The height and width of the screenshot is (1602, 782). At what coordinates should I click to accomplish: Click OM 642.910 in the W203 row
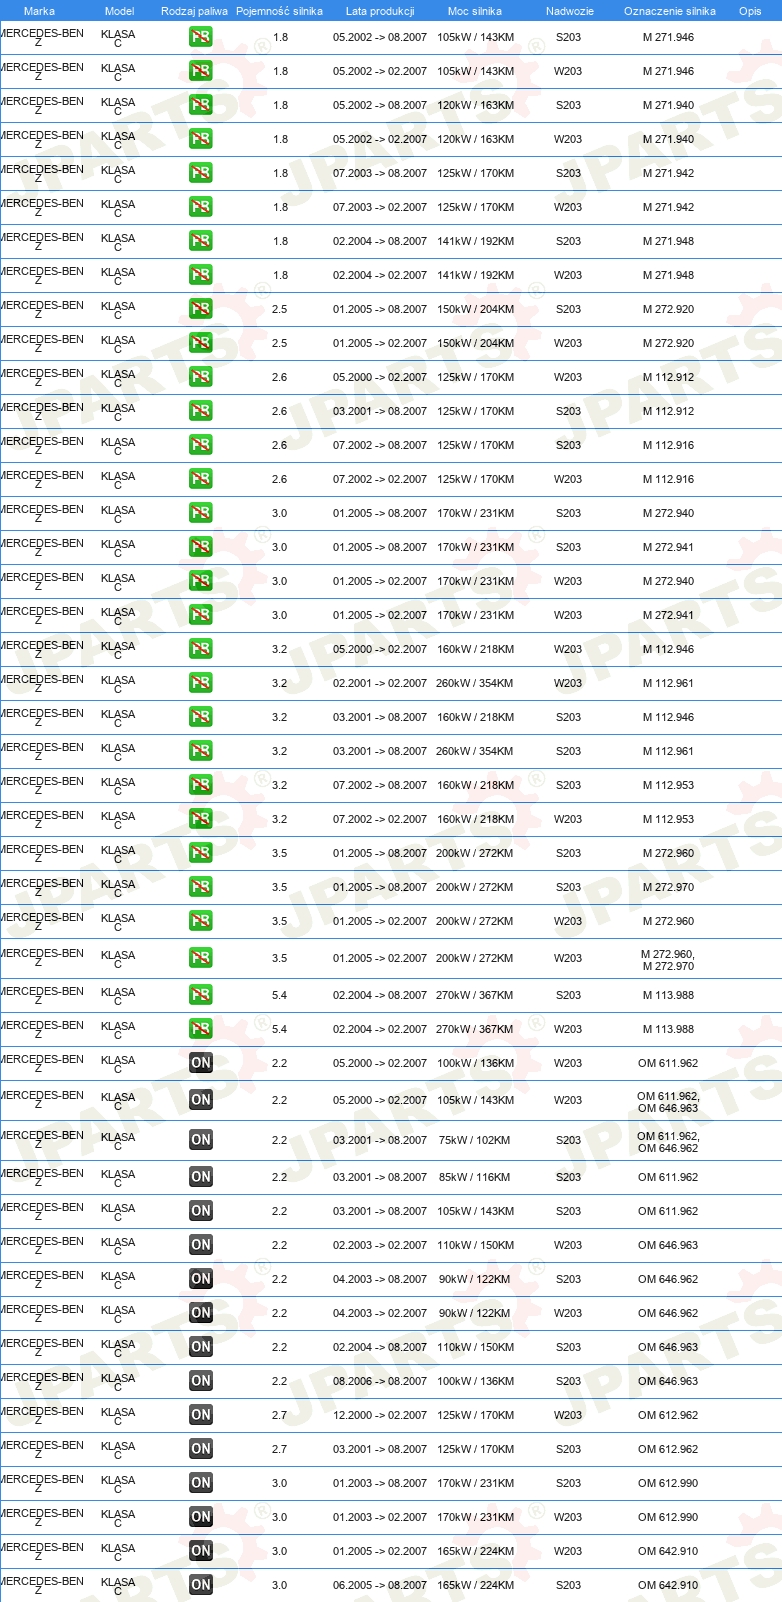668,1551
